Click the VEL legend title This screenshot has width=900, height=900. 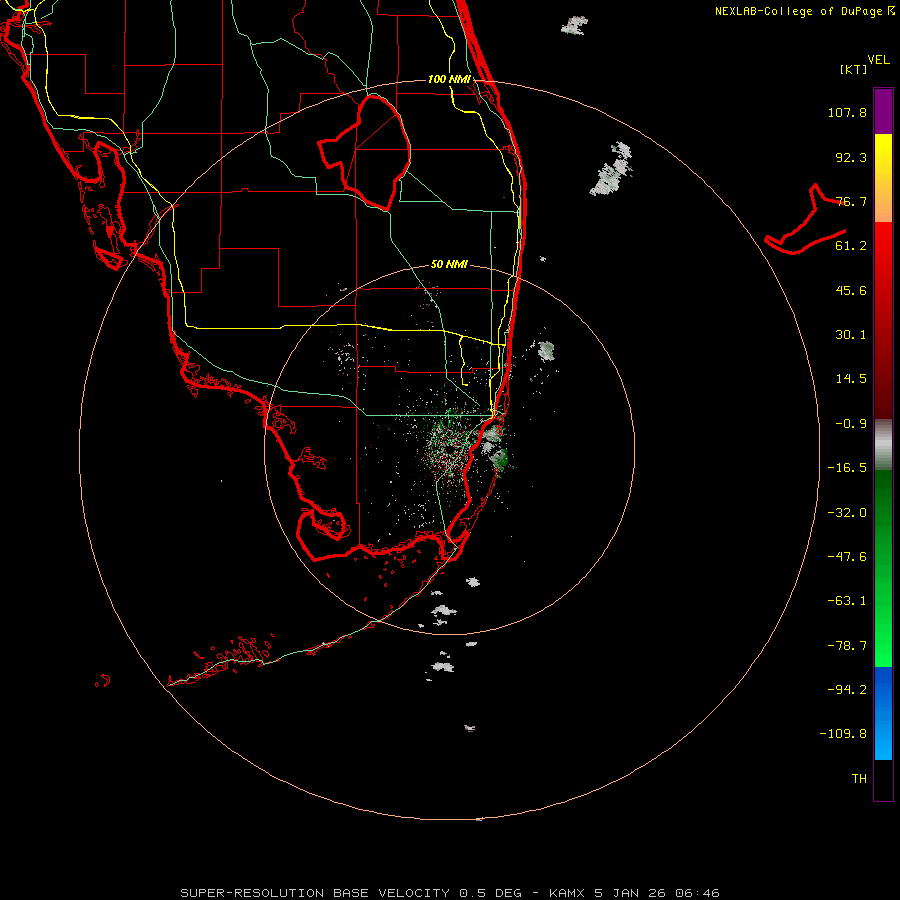[x=878, y=60]
